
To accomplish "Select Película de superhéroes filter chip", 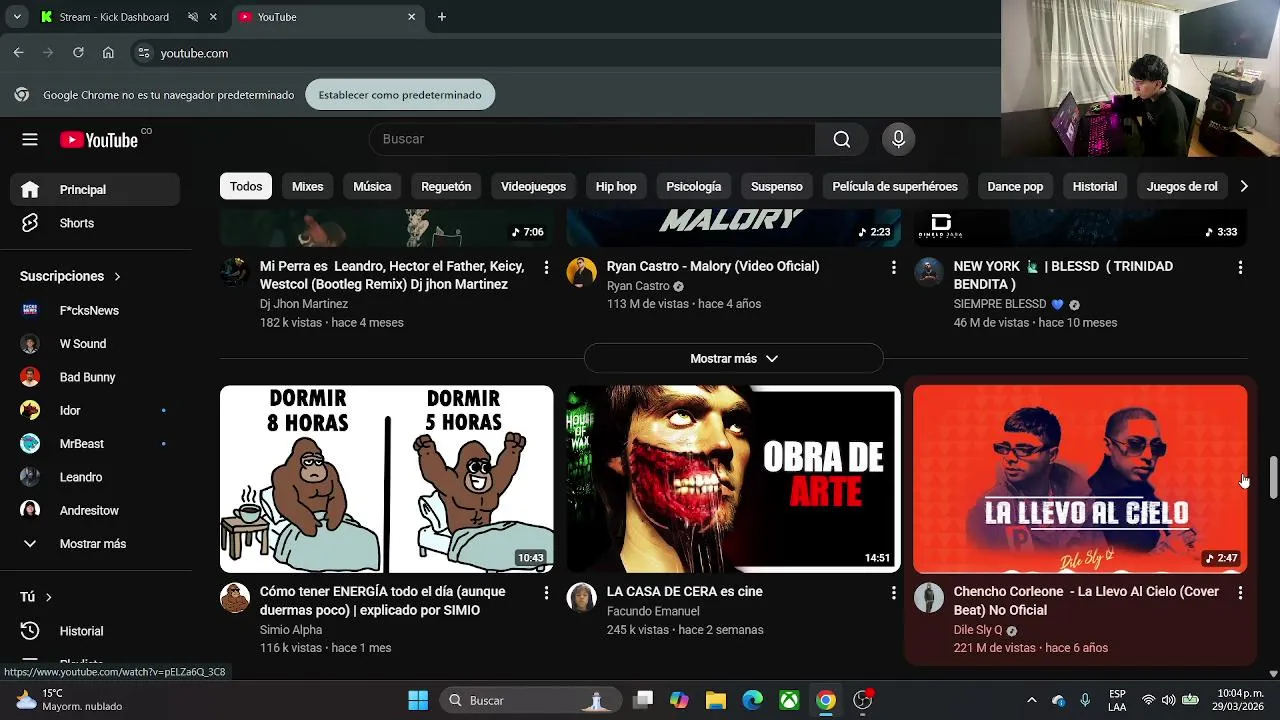I will pos(895,187).
